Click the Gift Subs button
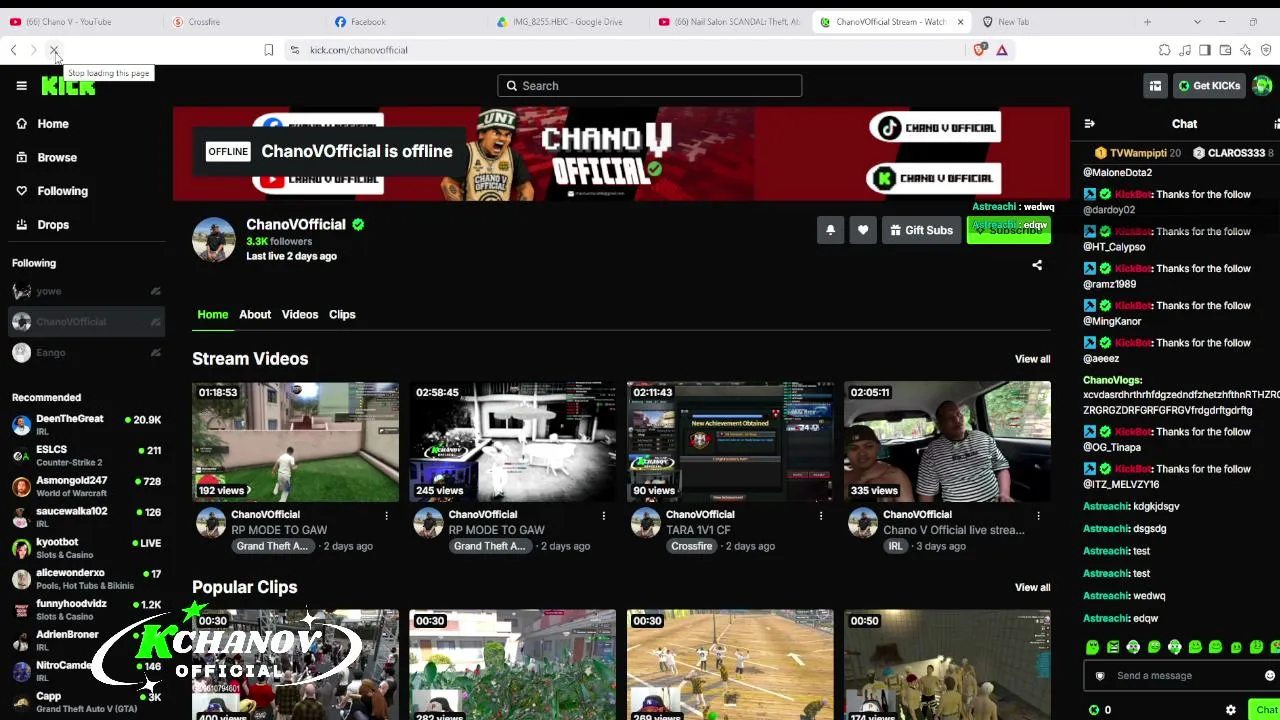This screenshot has width=1280, height=720. [921, 230]
